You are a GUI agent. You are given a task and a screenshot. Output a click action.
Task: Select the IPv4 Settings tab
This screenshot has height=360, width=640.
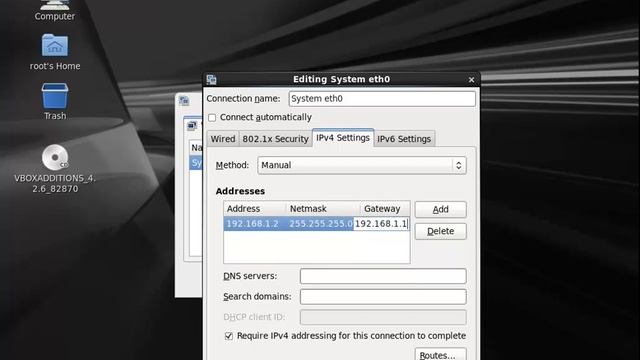click(x=343, y=138)
